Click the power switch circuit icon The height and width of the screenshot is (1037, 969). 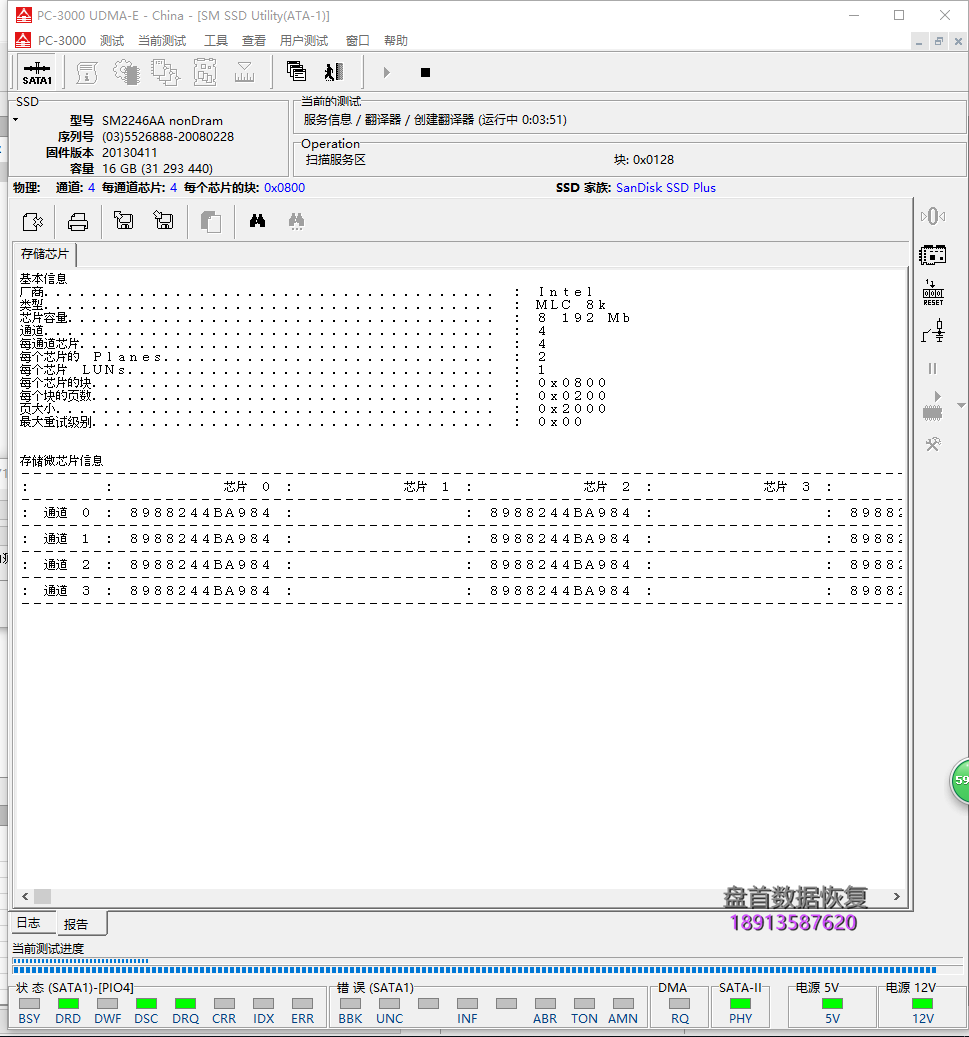(932, 330)
